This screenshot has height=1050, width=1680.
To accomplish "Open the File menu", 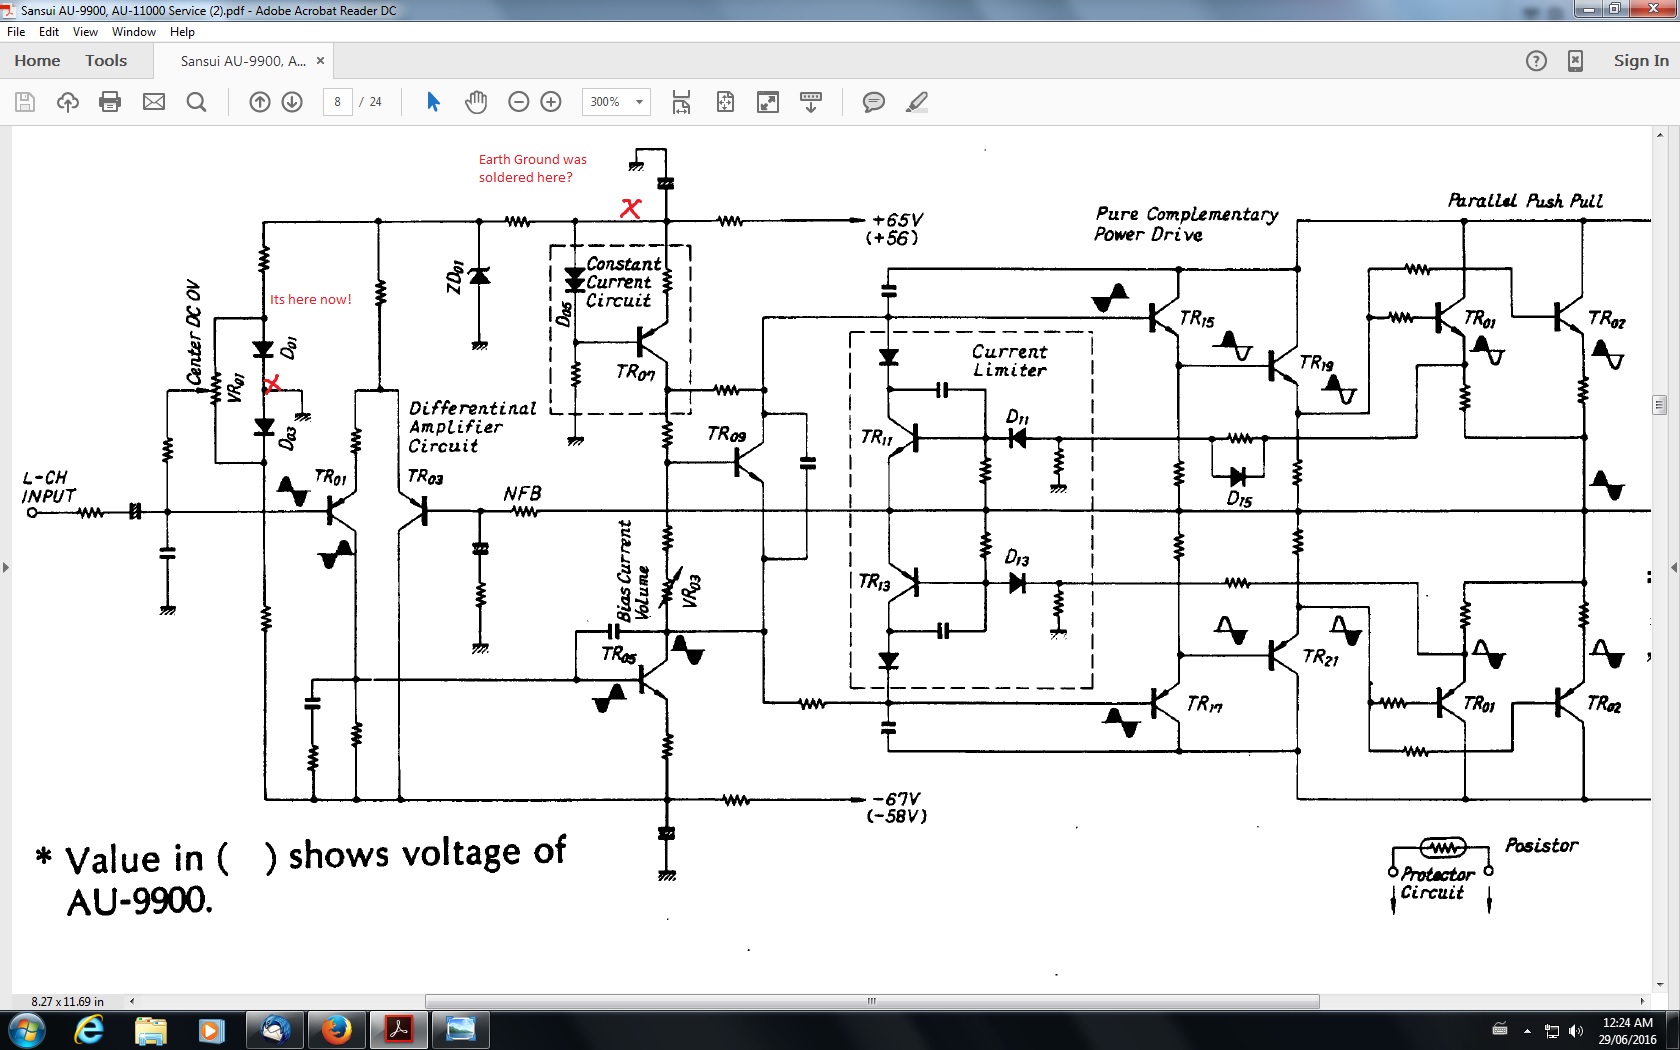I will [16, 32].
